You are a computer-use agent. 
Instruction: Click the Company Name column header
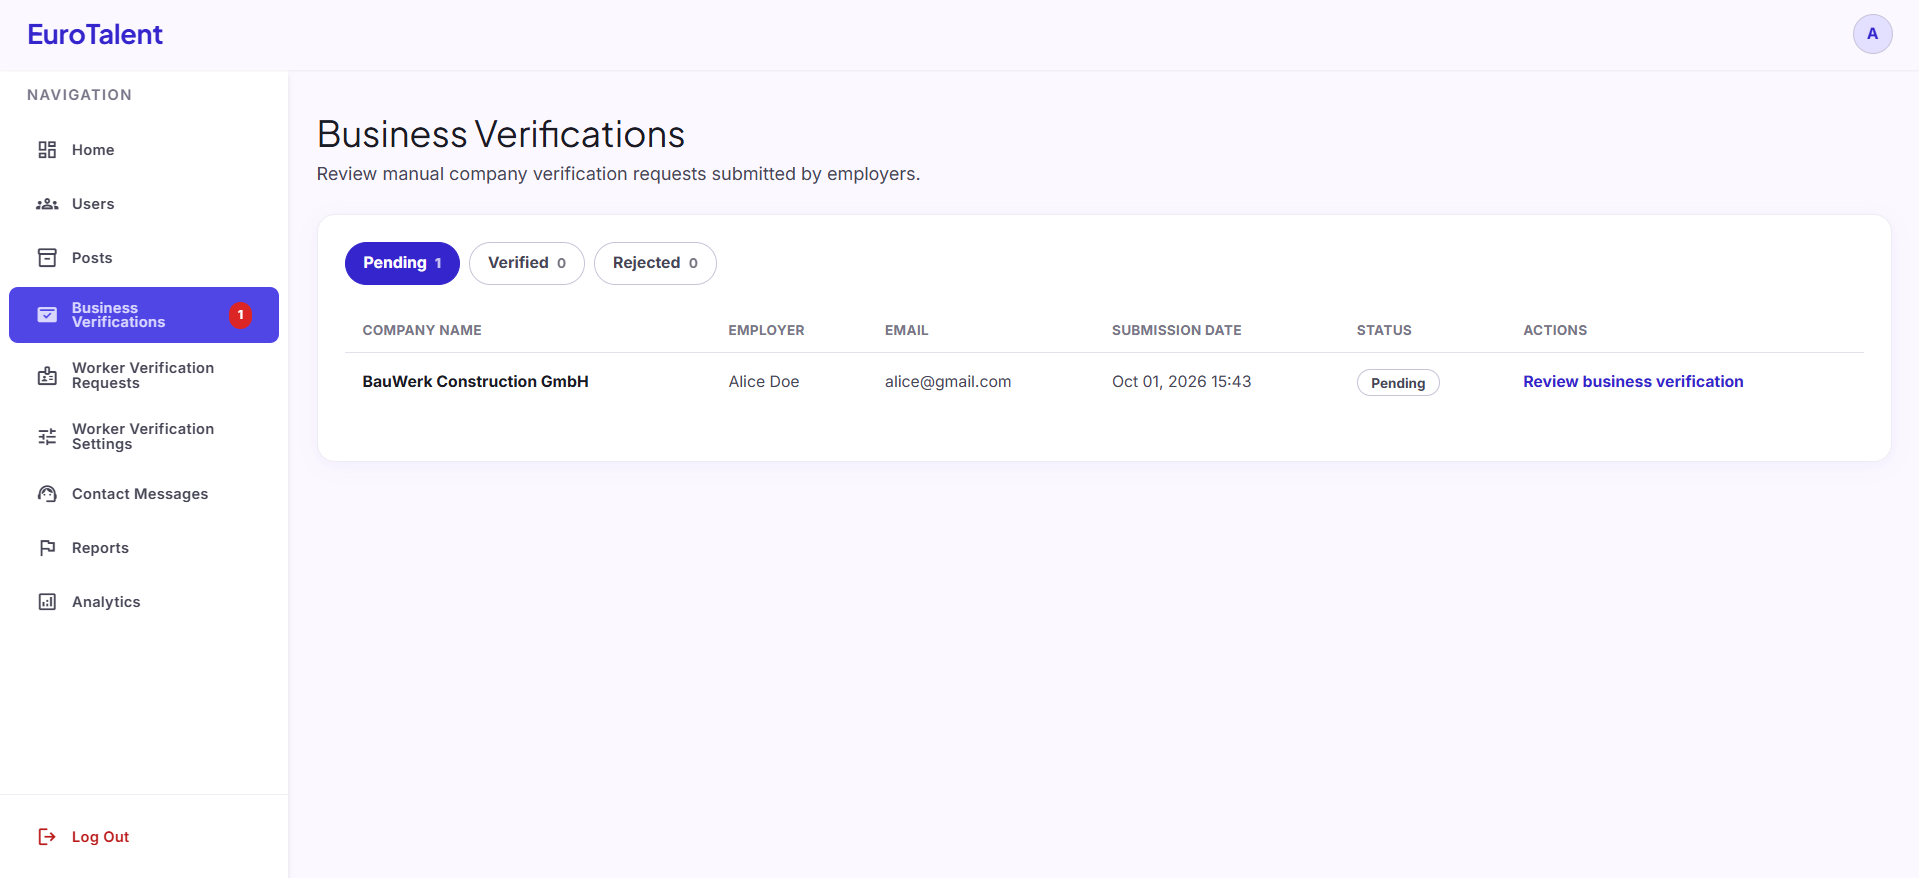pyautogui.click(x=422, y=330)
